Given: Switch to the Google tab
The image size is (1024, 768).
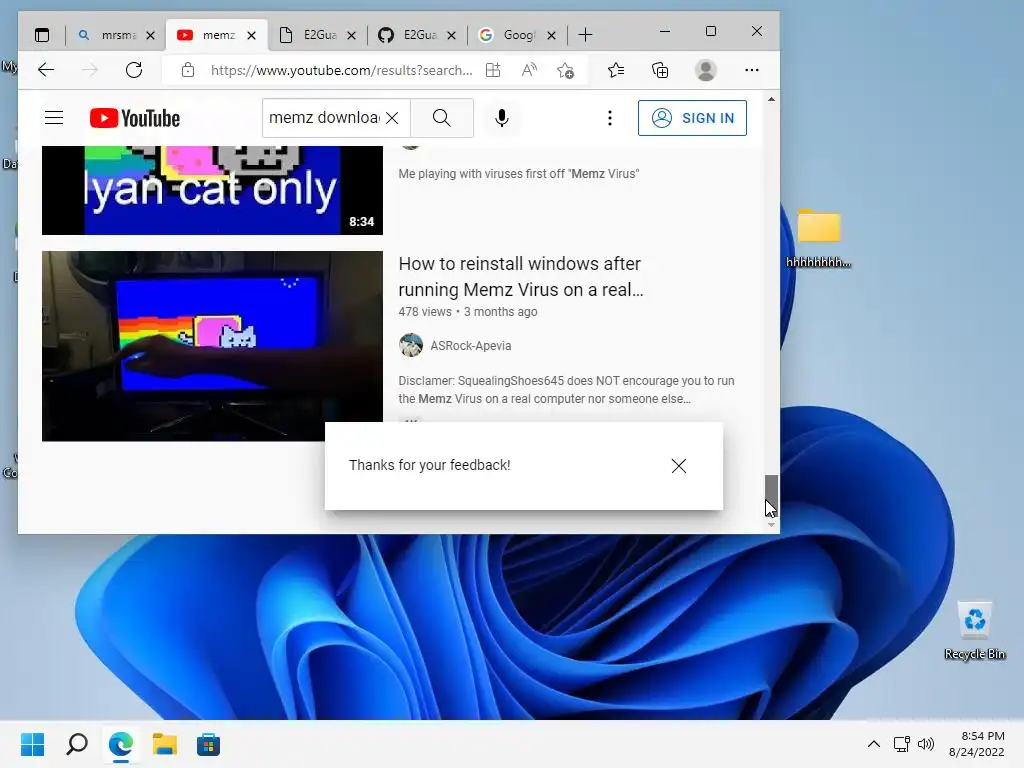Looking at the screenshot, I should pos(518,35).
